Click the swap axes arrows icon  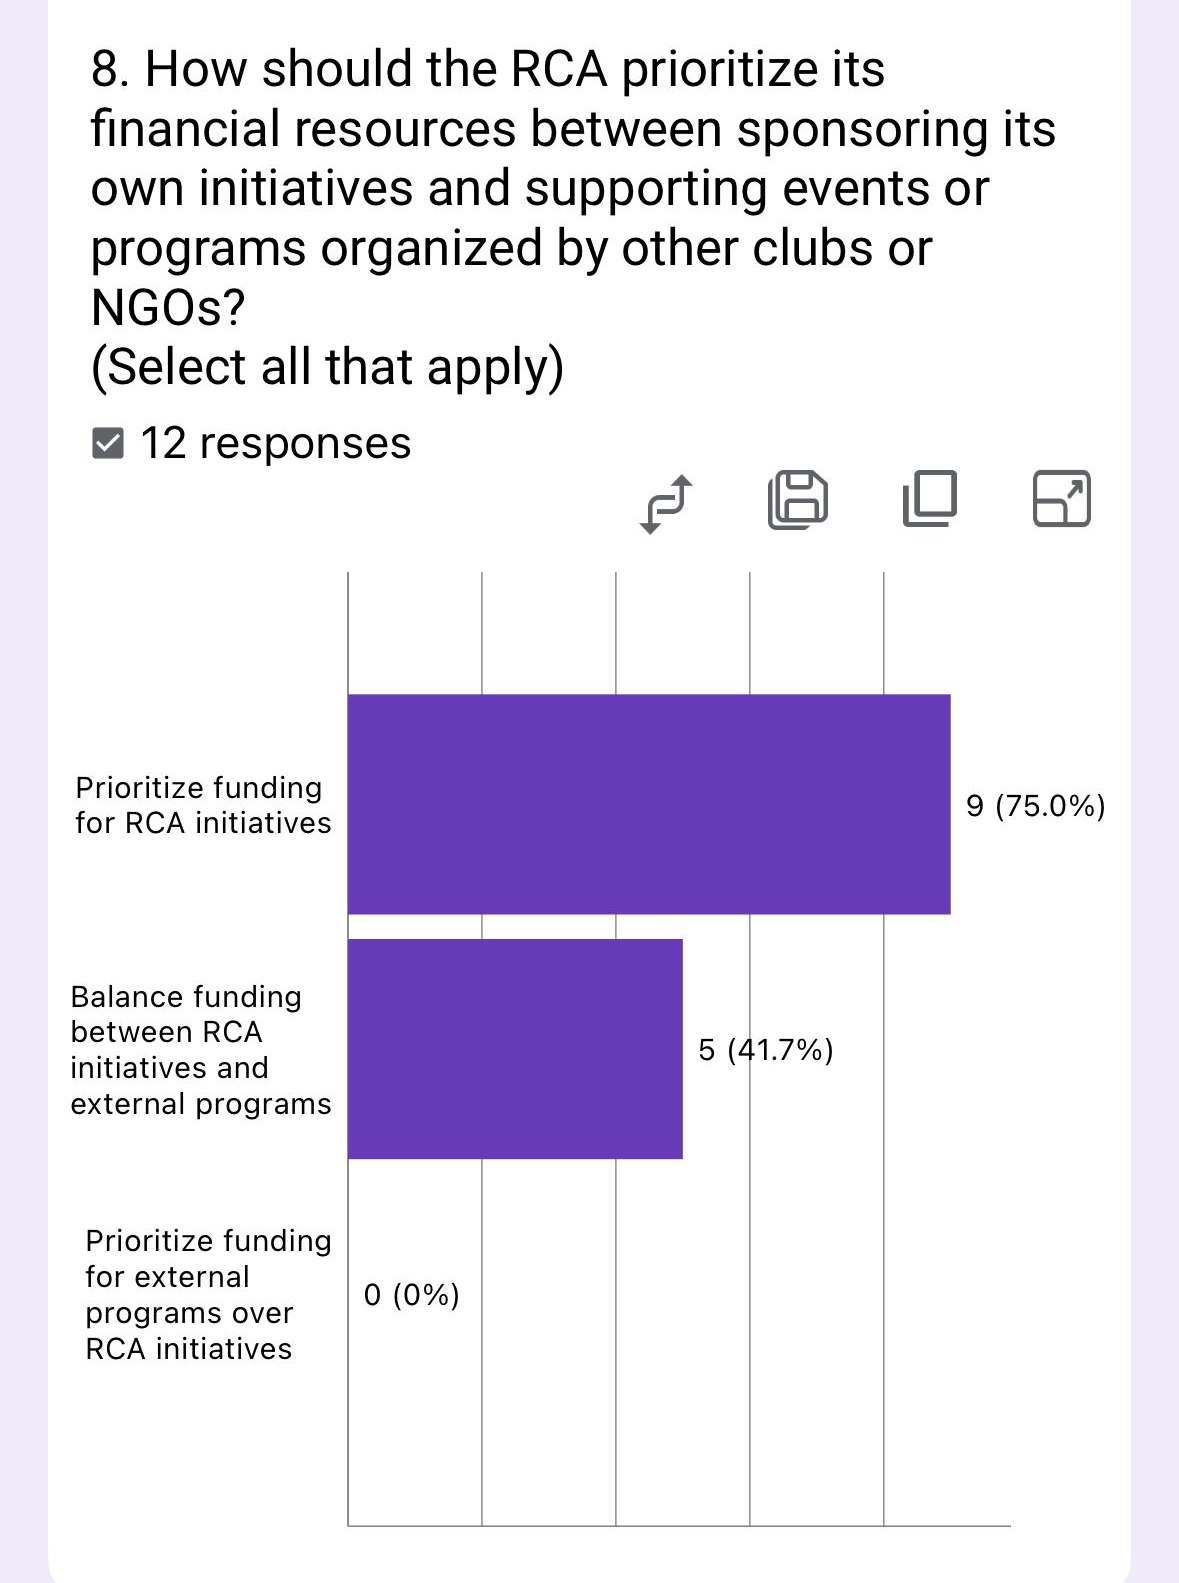pyautogui.click(x=666, y=503)
